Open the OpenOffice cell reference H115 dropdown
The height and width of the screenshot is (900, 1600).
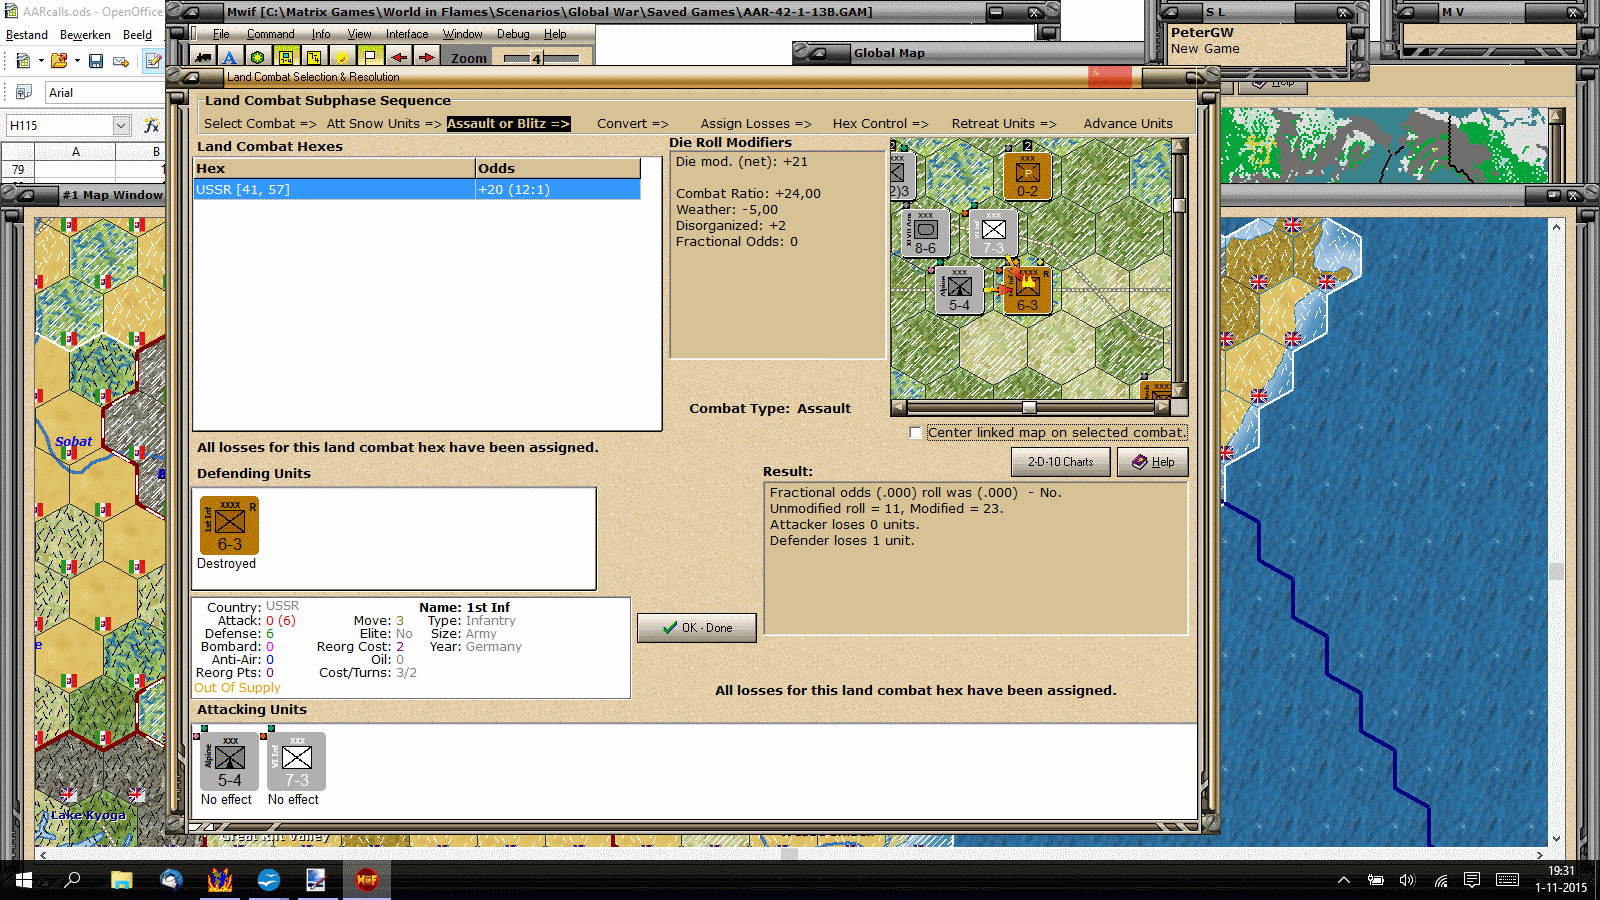[x=121, y=125]
